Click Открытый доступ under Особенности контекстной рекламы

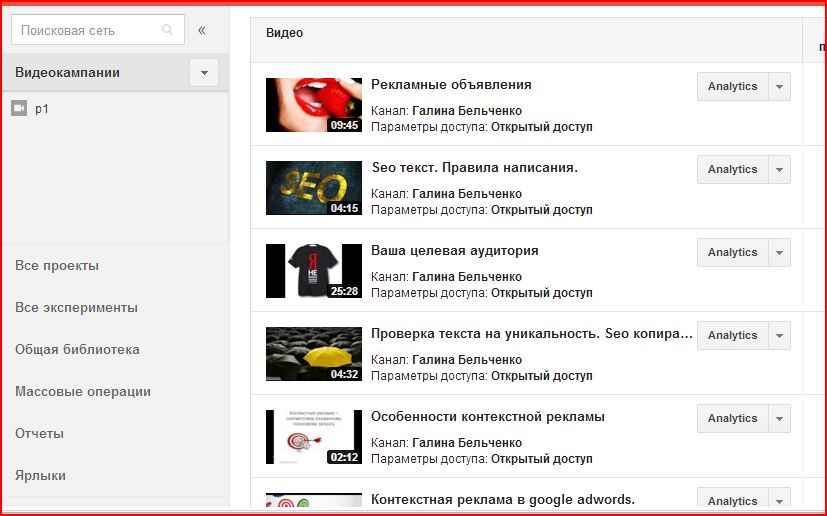click(x=542, y=459)
